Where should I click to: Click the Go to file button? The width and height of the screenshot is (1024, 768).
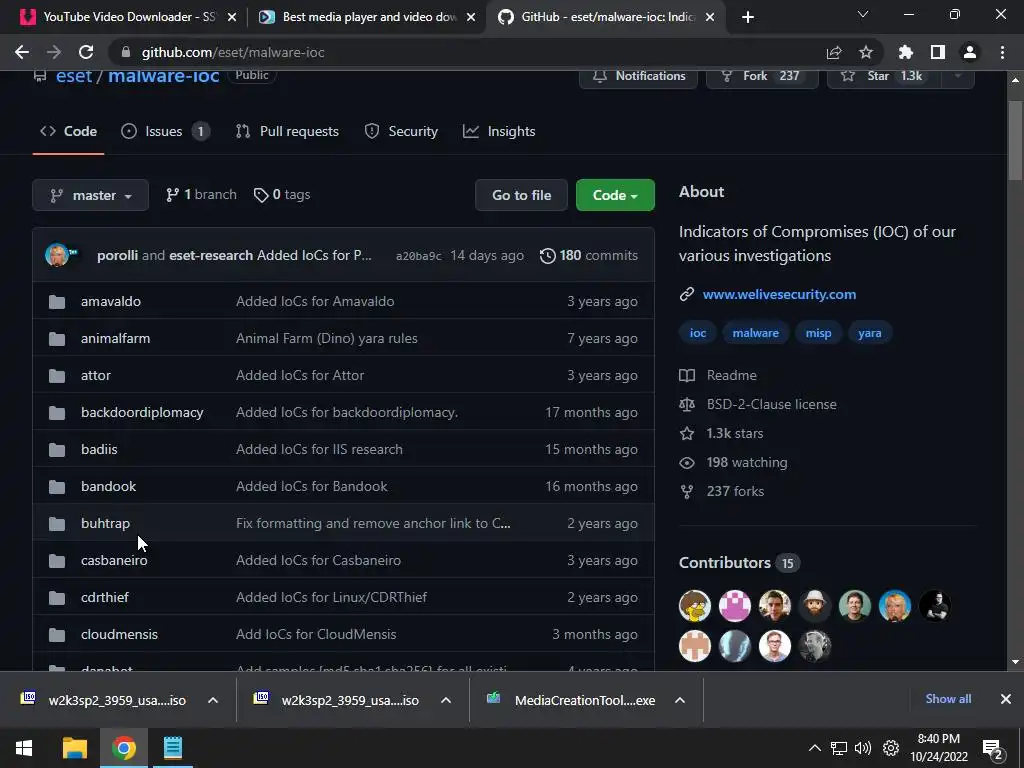pos(521,195)
